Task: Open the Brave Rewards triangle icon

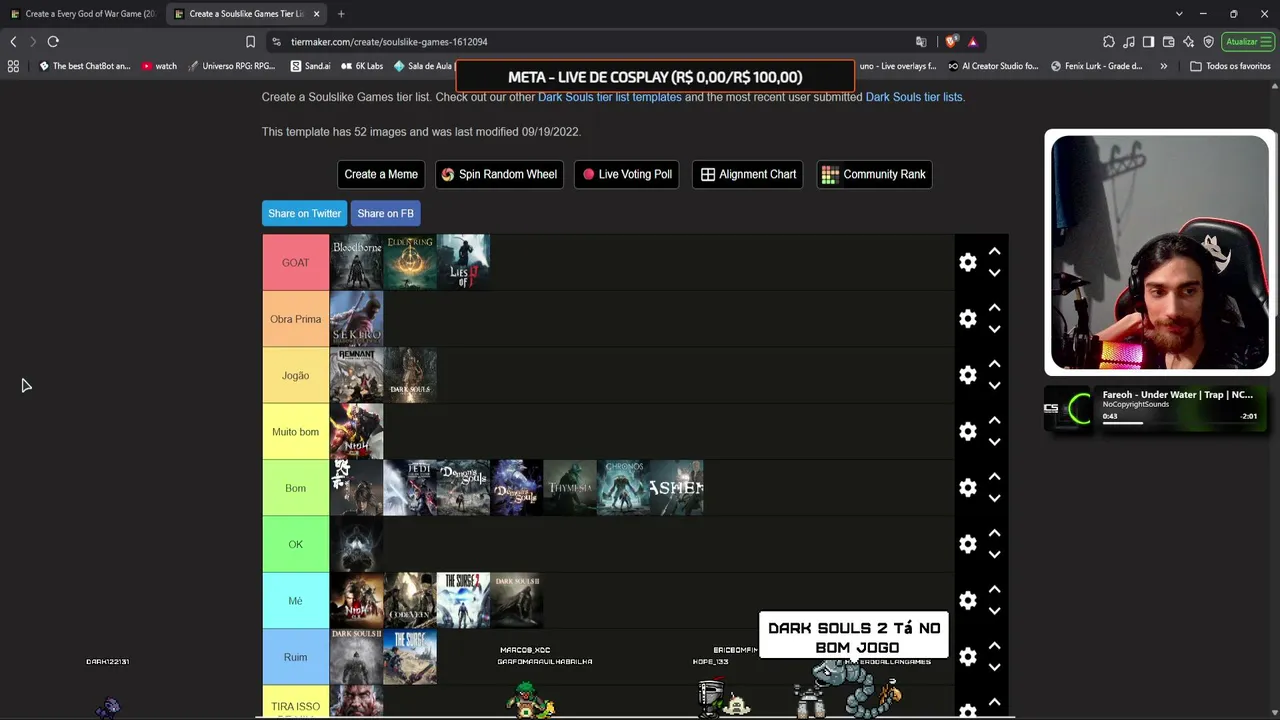Action: [972, 42]
